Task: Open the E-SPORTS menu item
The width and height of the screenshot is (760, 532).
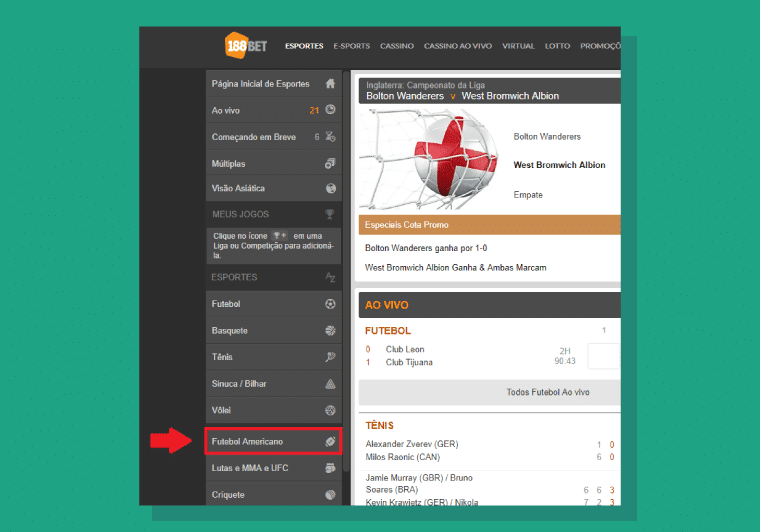Action: 351,46
